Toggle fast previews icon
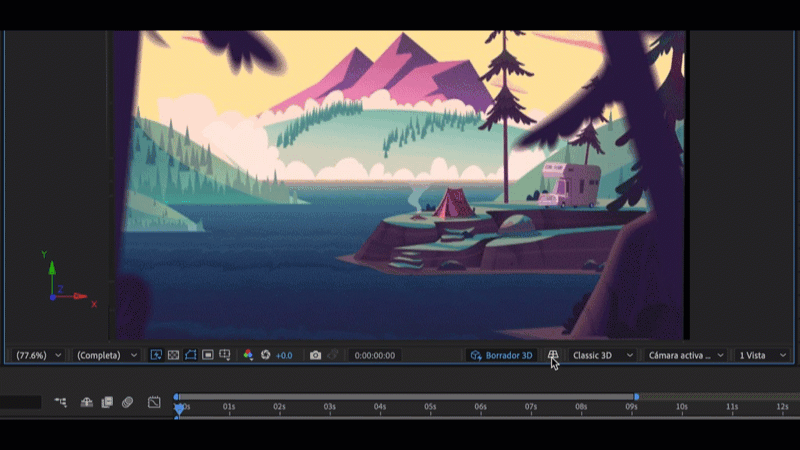Image resolution: width=800 pixels, height=450 pixels. click(x=156, y=355)
